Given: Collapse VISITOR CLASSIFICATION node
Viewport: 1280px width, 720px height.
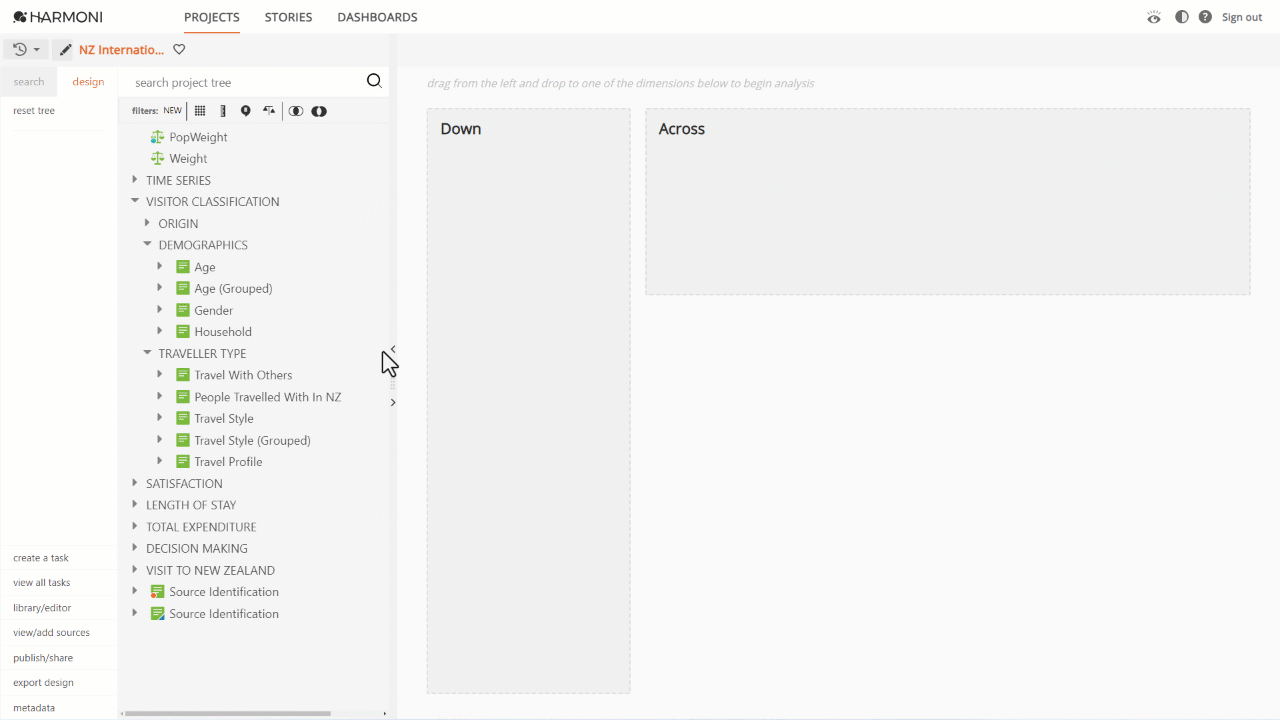Looking at the screenshot, I should pyautogui.click(x=135, y=201).
